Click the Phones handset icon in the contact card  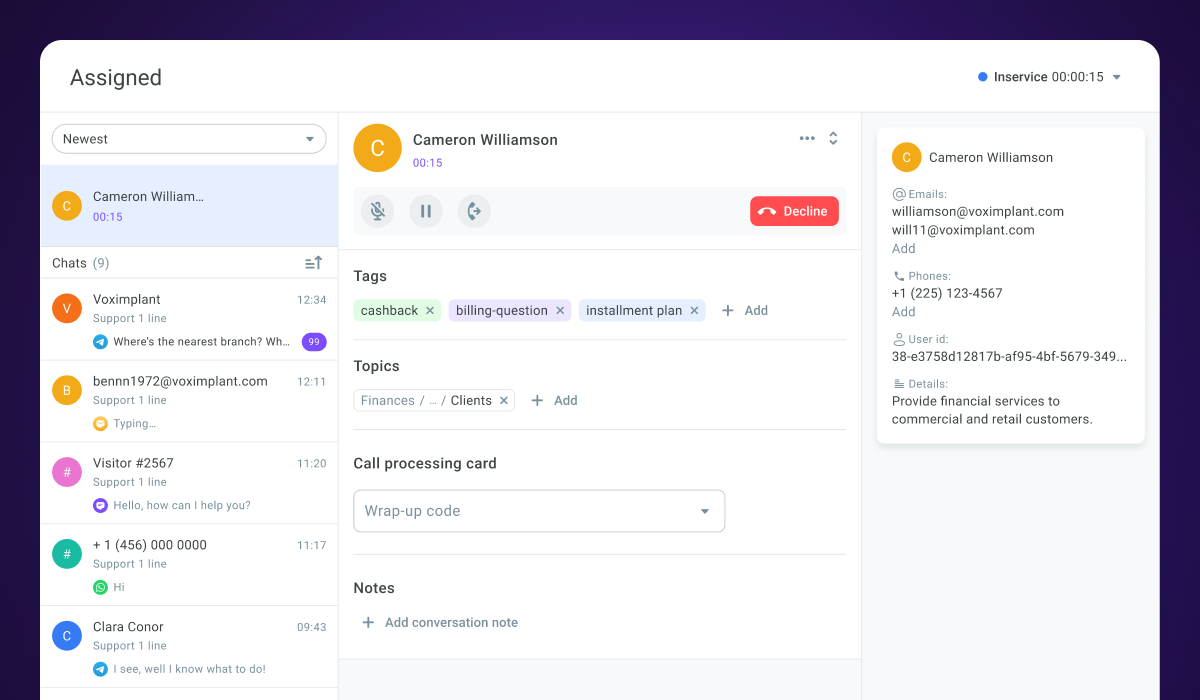pyautogui.click(x=898, y=276)
